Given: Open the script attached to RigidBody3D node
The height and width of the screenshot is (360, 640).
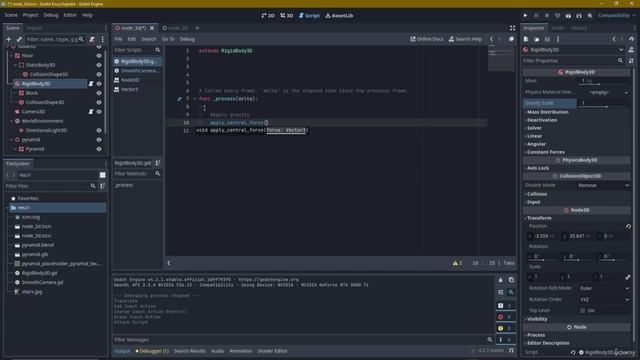Looking at the screenshot, I should coord(91,84).
